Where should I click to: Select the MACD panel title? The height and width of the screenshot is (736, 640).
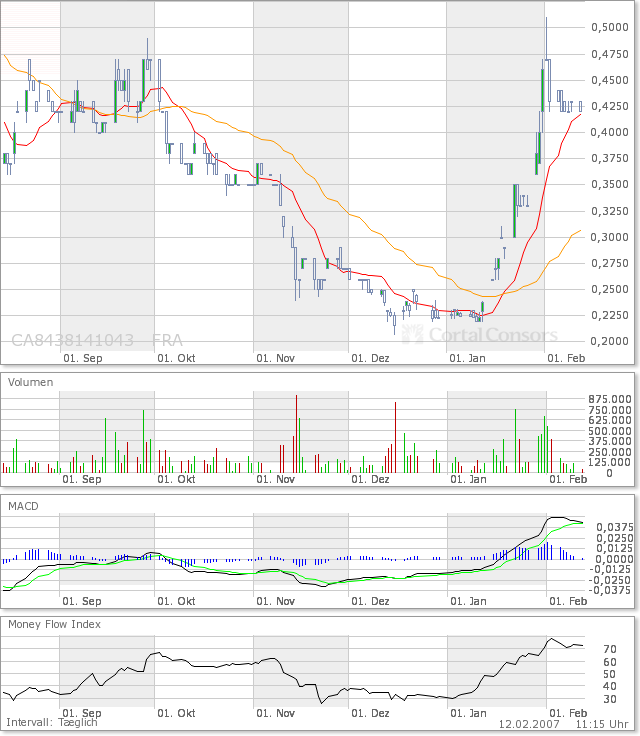coord(23,507)
